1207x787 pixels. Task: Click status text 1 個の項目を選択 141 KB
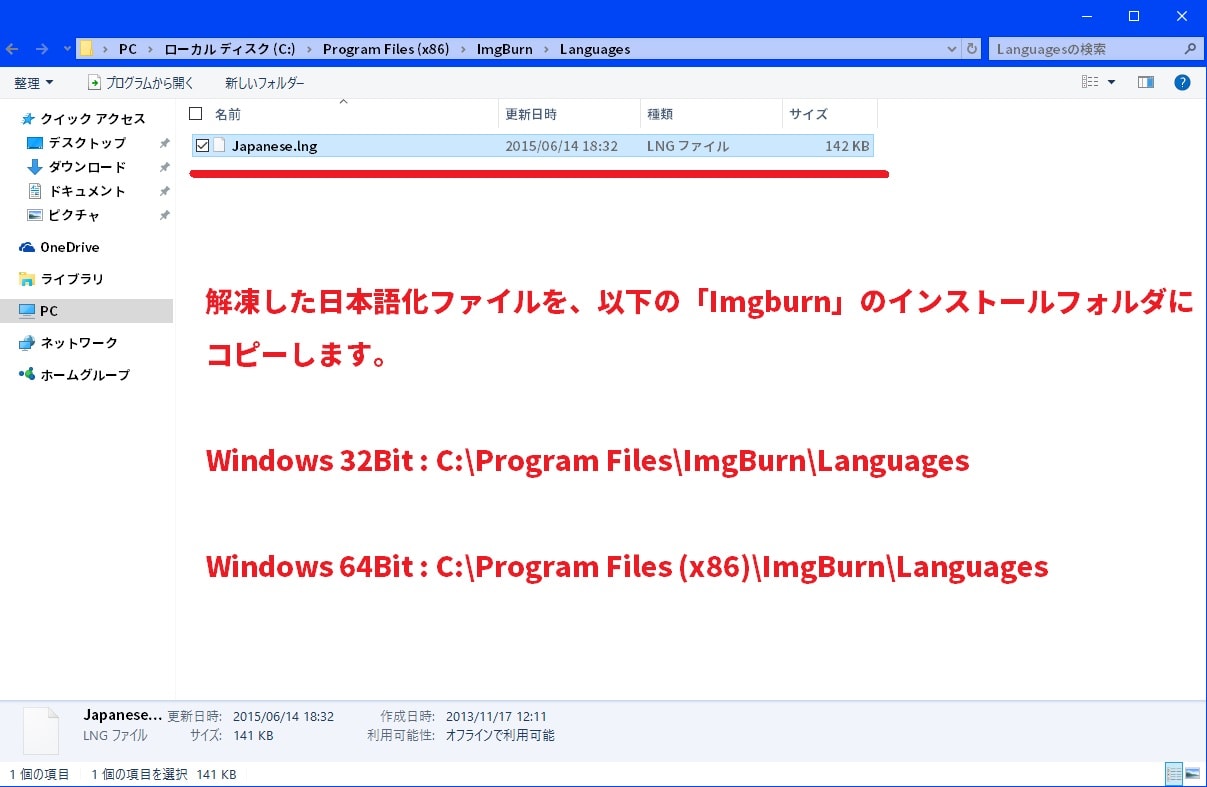tap(164, 774)
